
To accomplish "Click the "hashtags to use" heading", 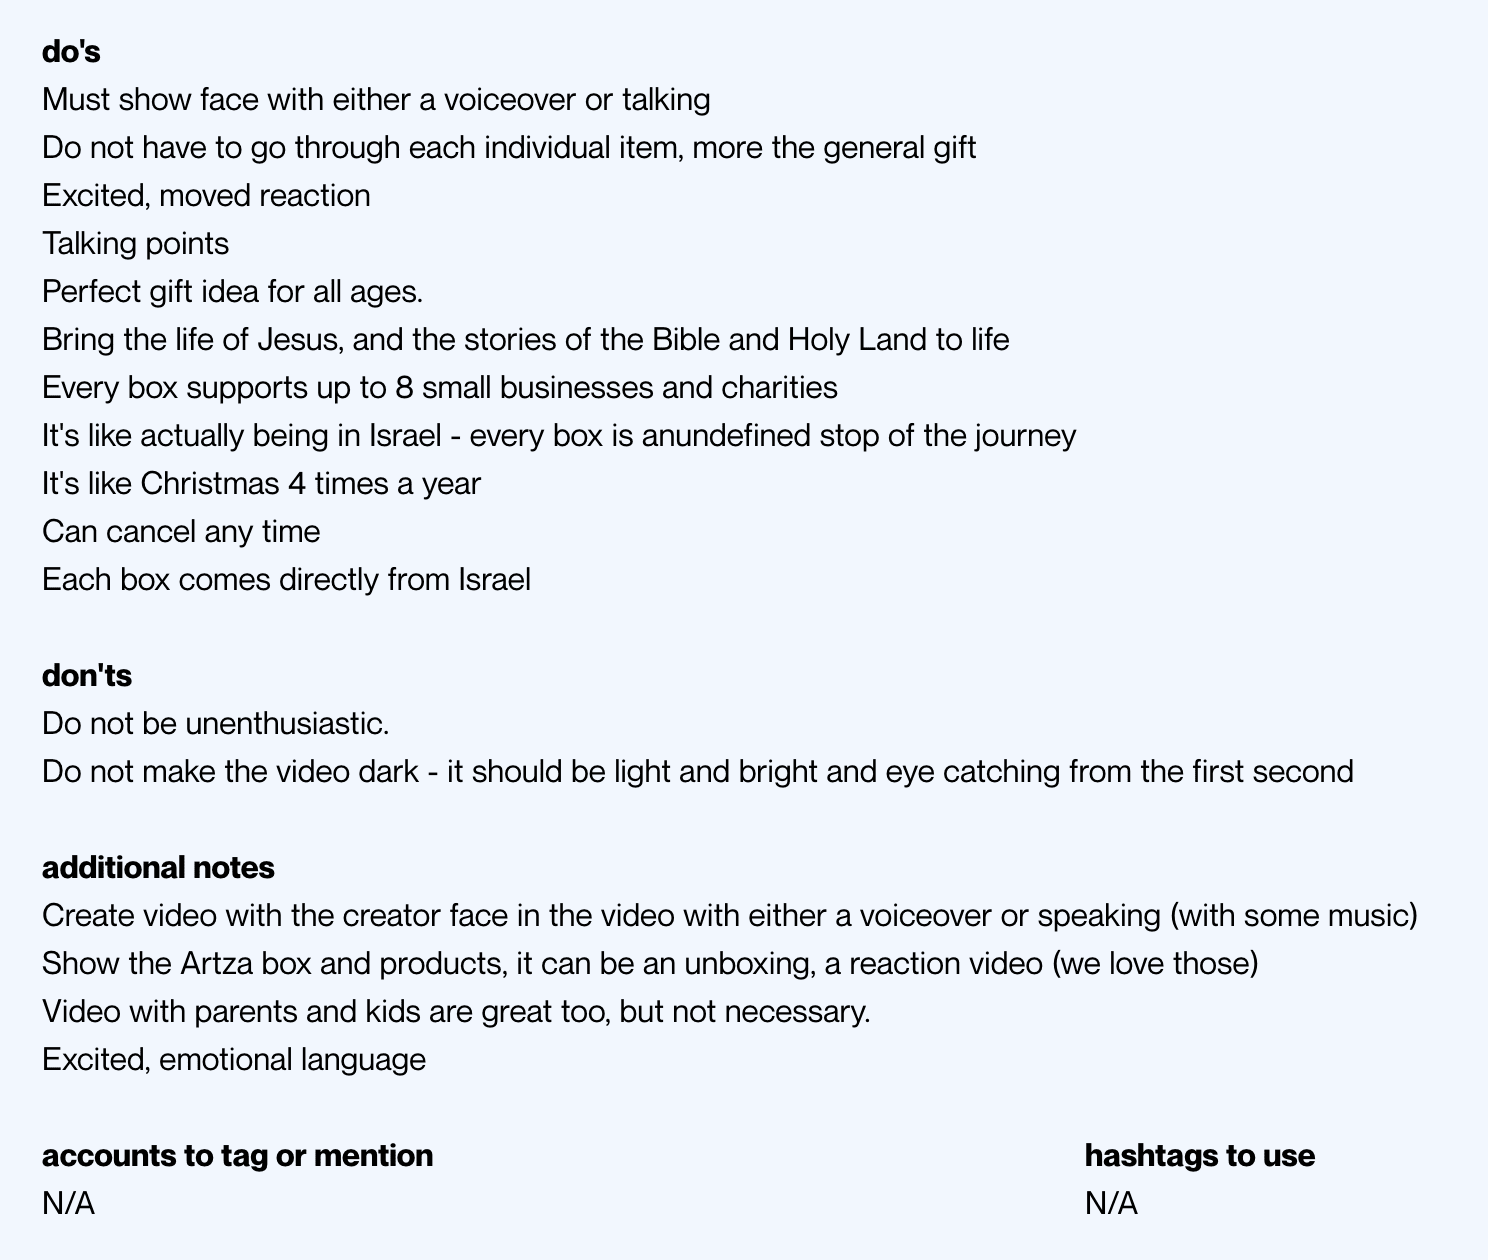I will [x=1199, y=1156].
